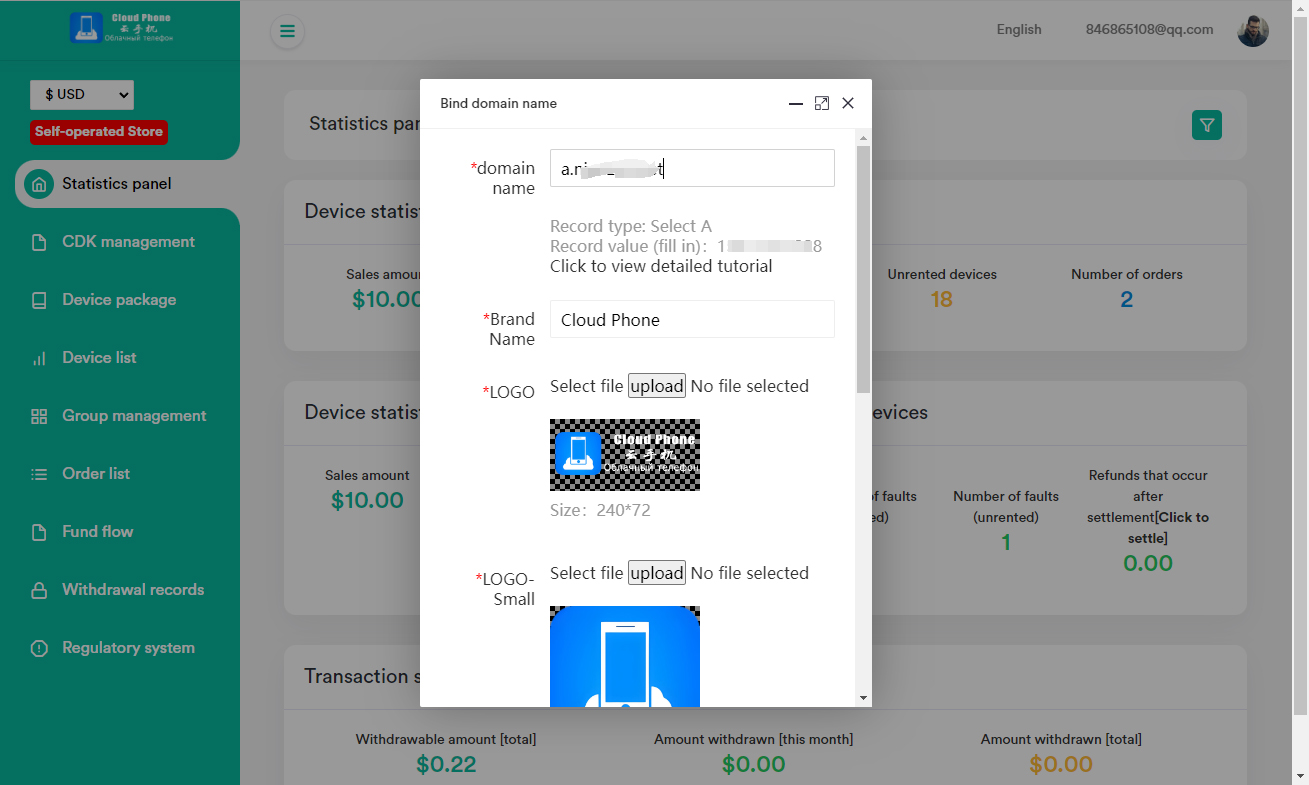Open Statistics panel menu item
Image resolution: width=1309 pixels, height=785 pixels.
pos(127,184)
